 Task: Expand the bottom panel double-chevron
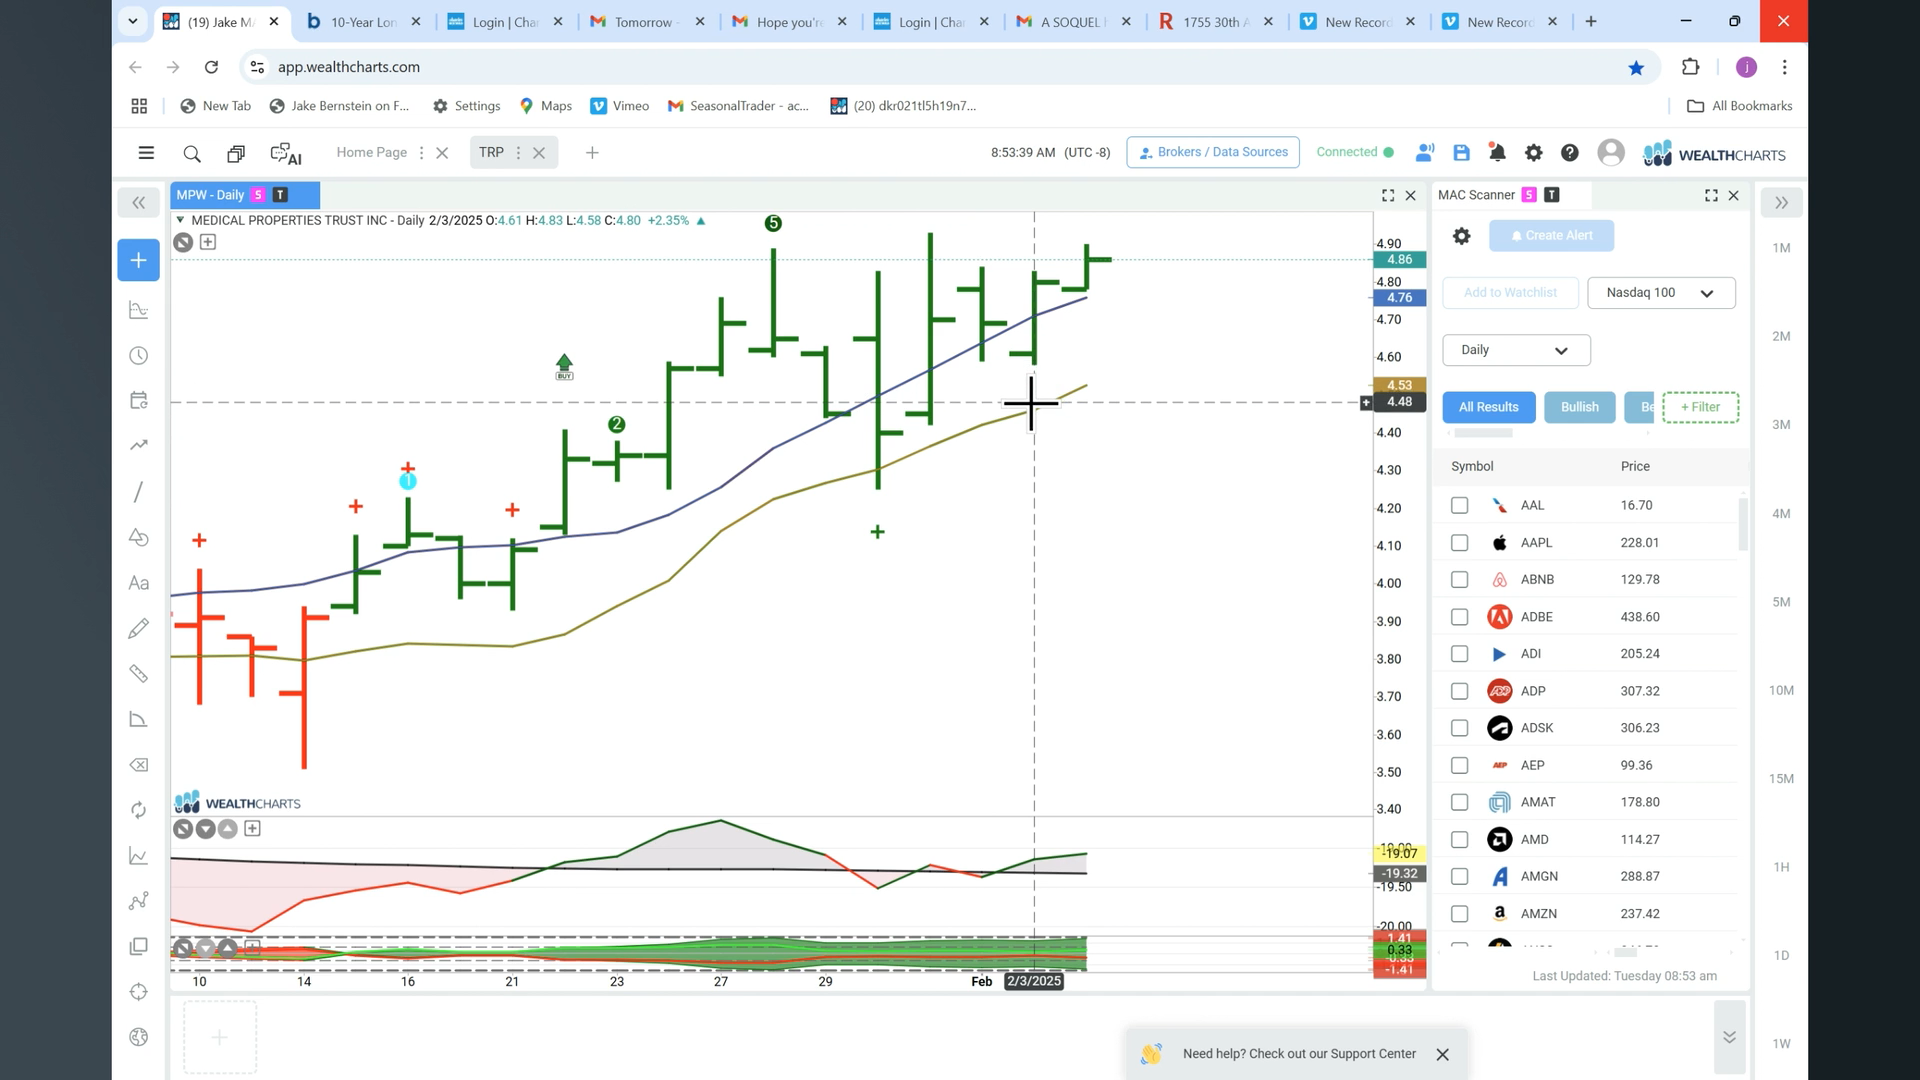pyautogui.click(x=1729, y=1037)
